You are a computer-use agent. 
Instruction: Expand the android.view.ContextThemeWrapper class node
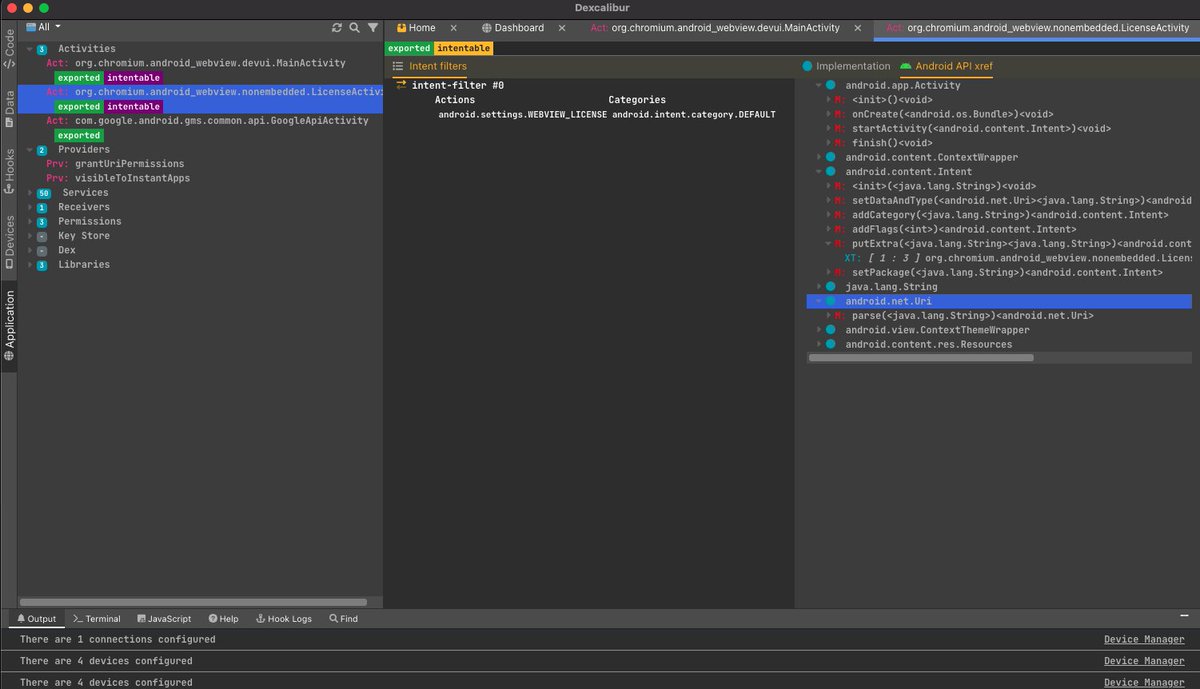819,330
